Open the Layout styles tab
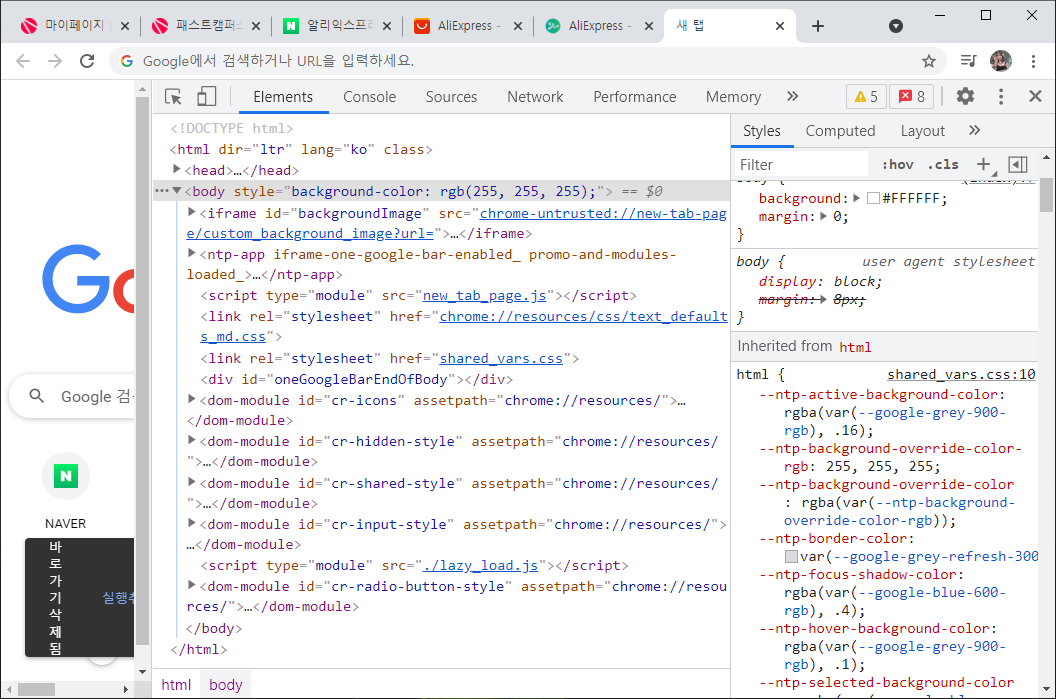 point(923,131)
